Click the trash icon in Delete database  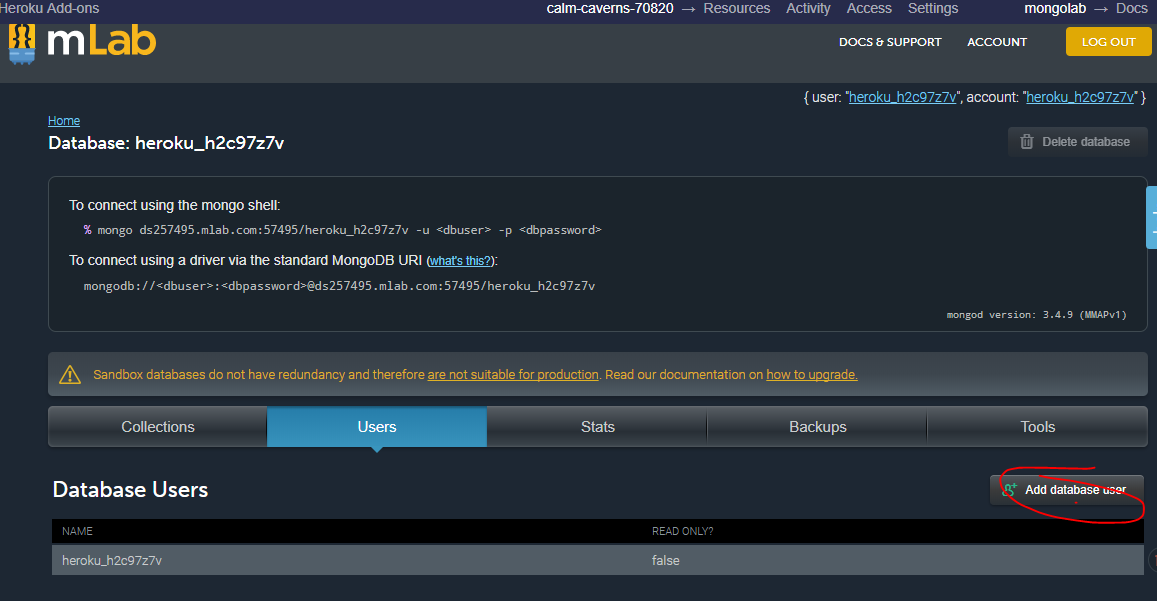click(1026, 141)
